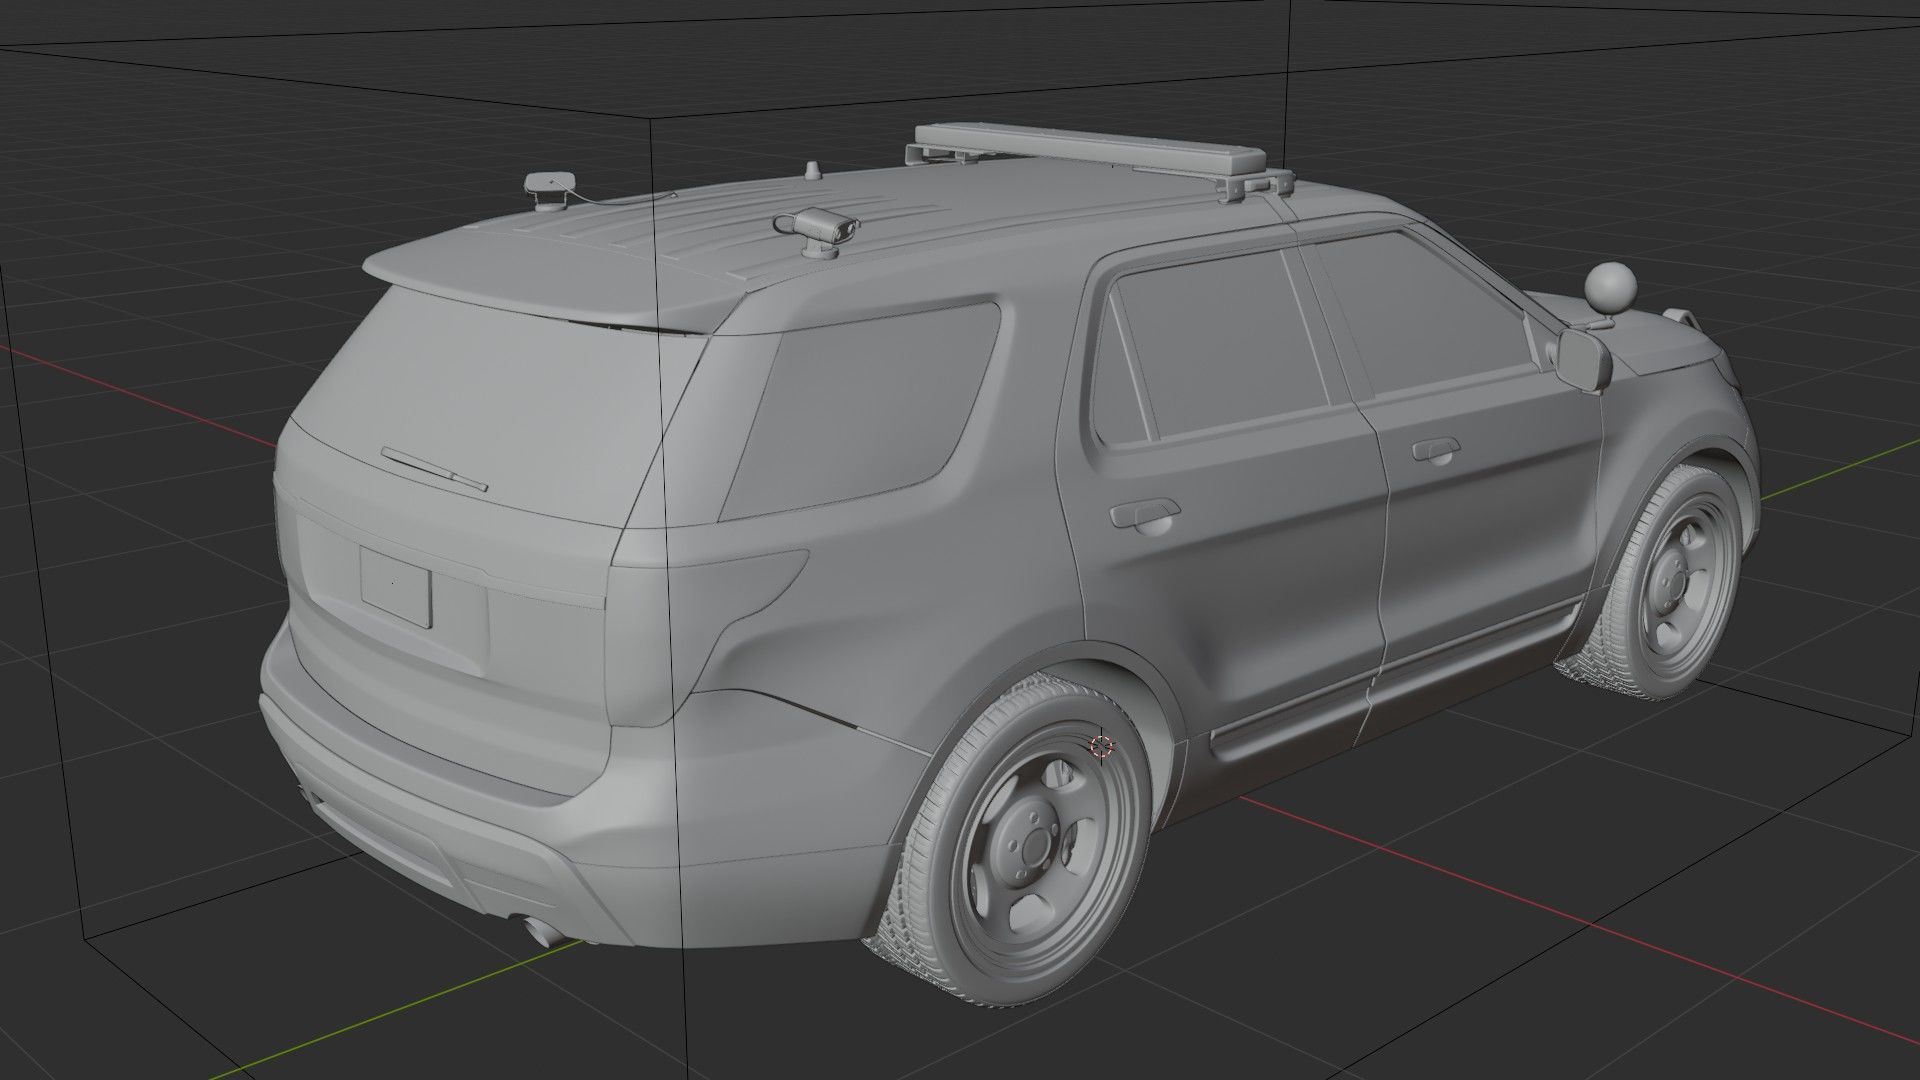Click the rear door handle
The width and height of the screenshot is (1920, 1080).
(x=1145, y=514)
